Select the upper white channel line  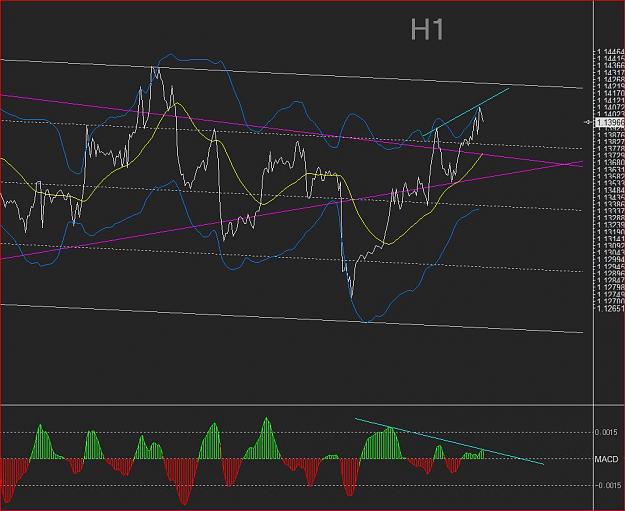click(291, 74)
